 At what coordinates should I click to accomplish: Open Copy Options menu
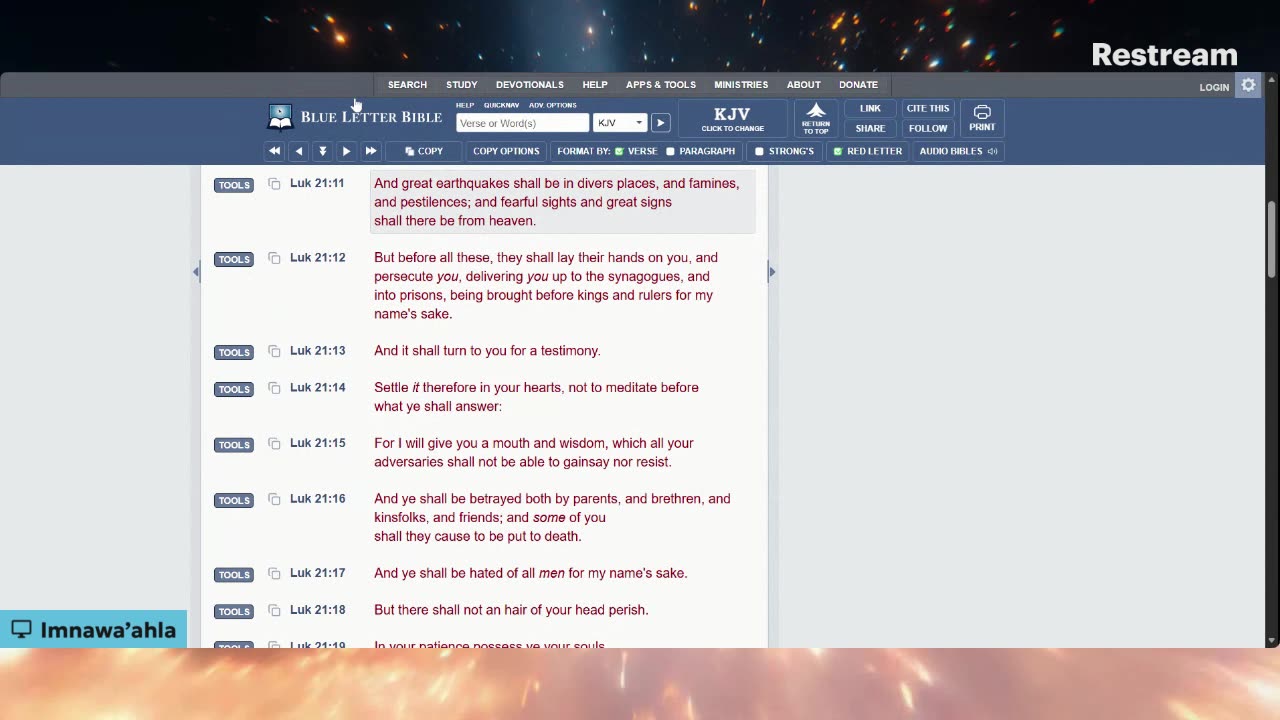tap(506, 151)
